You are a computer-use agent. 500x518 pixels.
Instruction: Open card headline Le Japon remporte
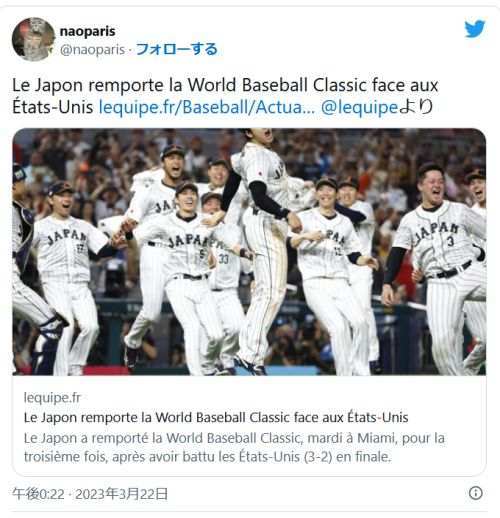216,417
